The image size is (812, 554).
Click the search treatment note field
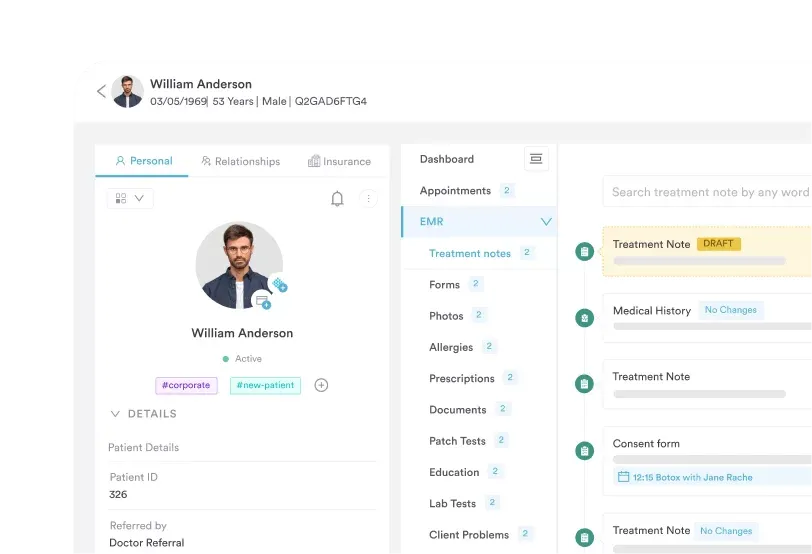point(710,192)
